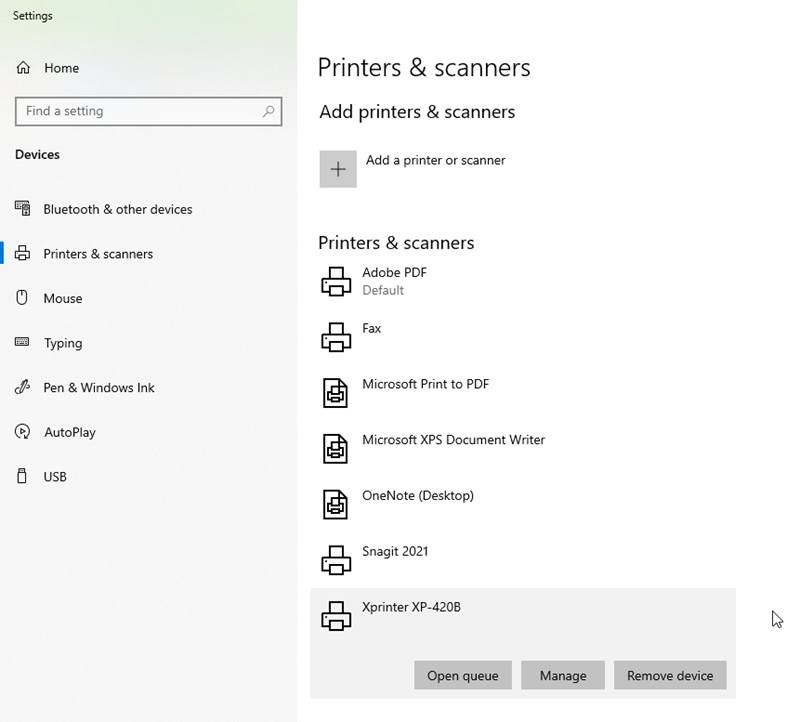Screen dimensions: 800x722
Task: Click the Printers & scanners sidebar icon
Action: [x=22, y=253]
